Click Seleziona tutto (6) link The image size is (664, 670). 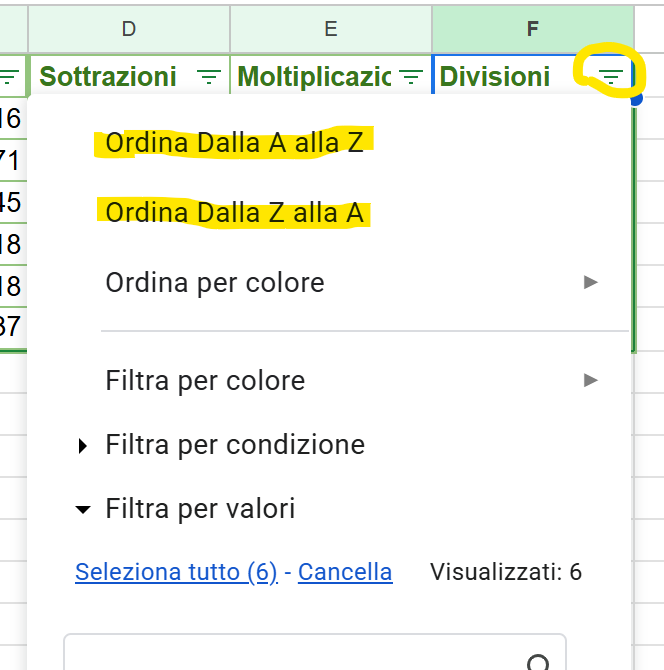pos(176,572)
